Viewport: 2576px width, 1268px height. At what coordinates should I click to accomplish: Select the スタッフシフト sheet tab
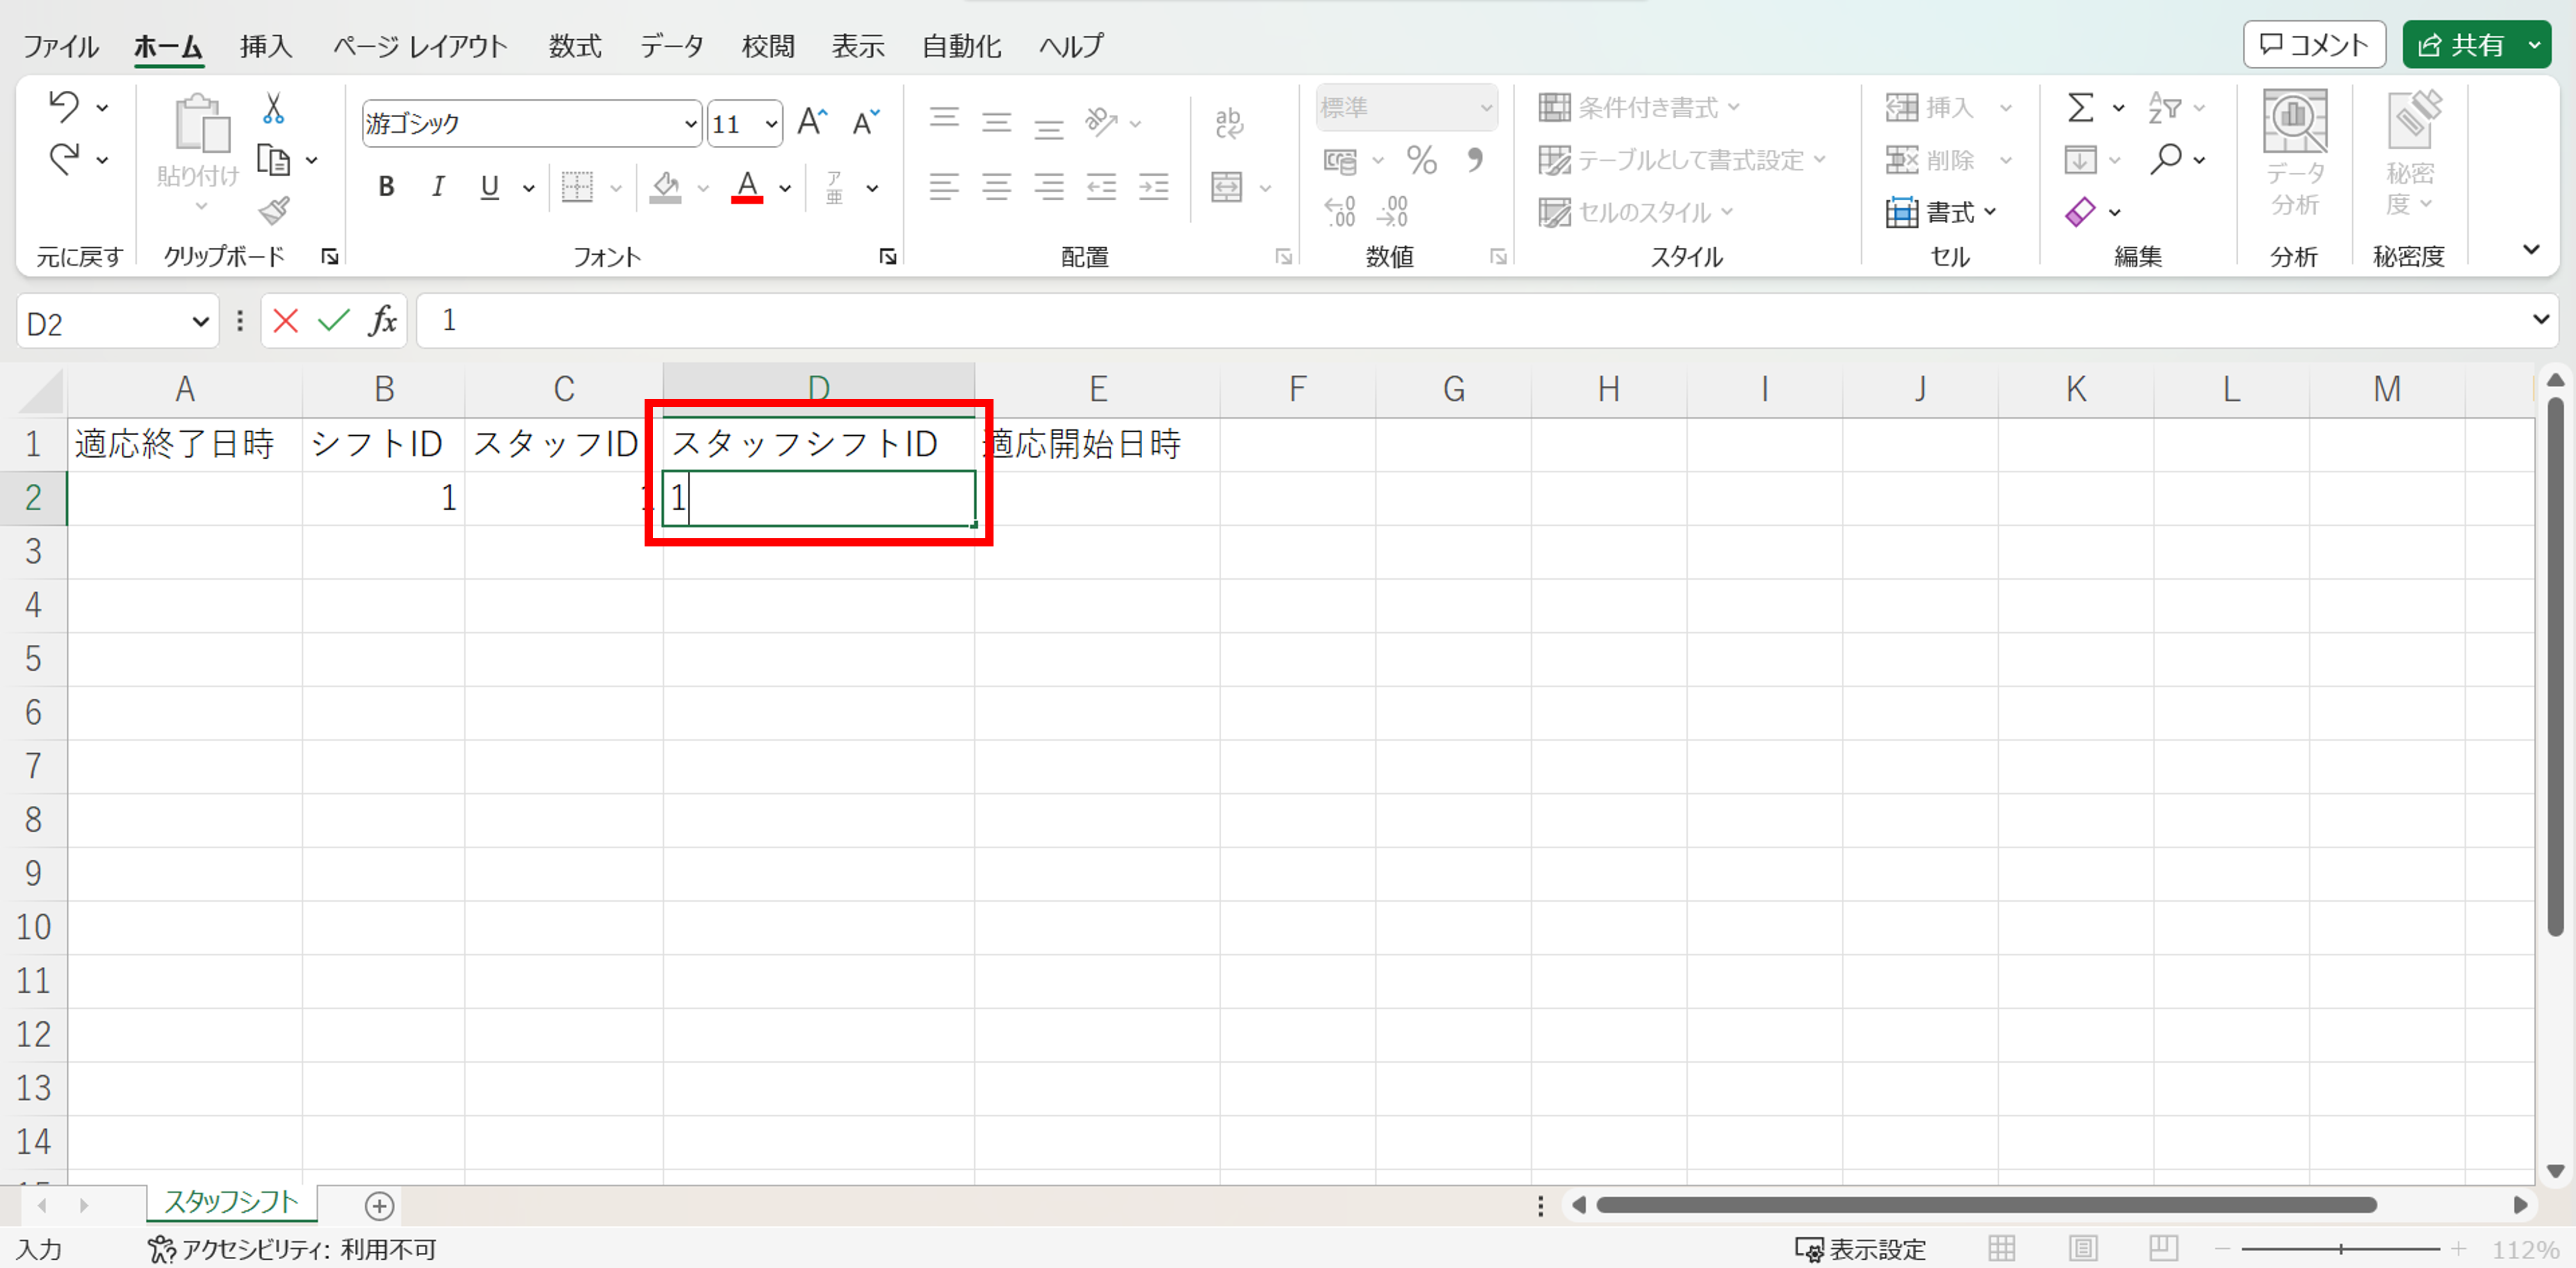(x=232, y=1202)
